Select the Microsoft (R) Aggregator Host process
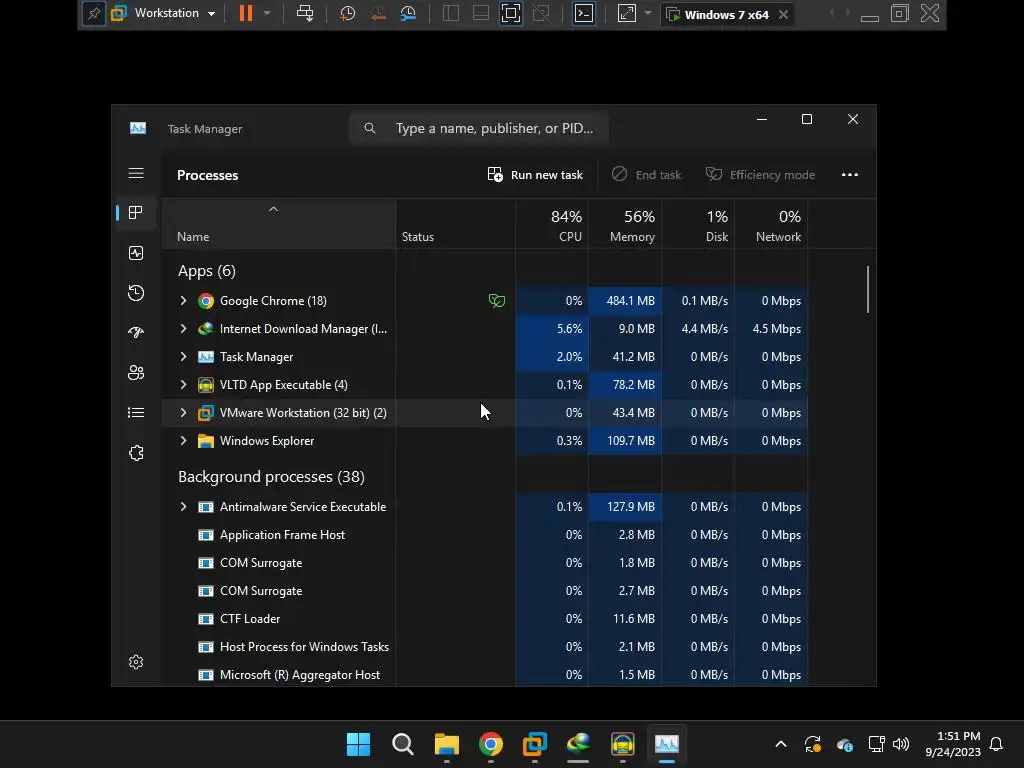The height and width of the screenshot is (768, 1024). point(485,675)
